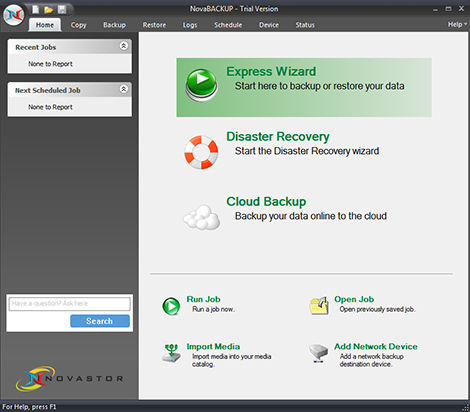
Task: Click the Import Media link
Action: point(213,346)
